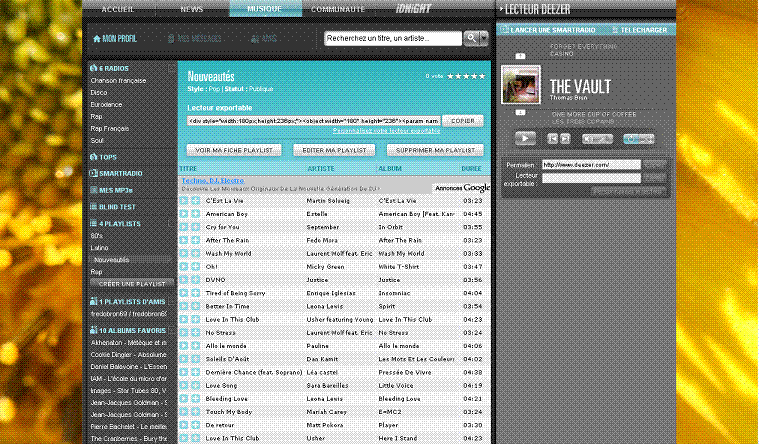Image resolution: width=759 pixels, height=444 pixels.
Task: Click the exportable embed code field
Action: (x=314, y=121)
